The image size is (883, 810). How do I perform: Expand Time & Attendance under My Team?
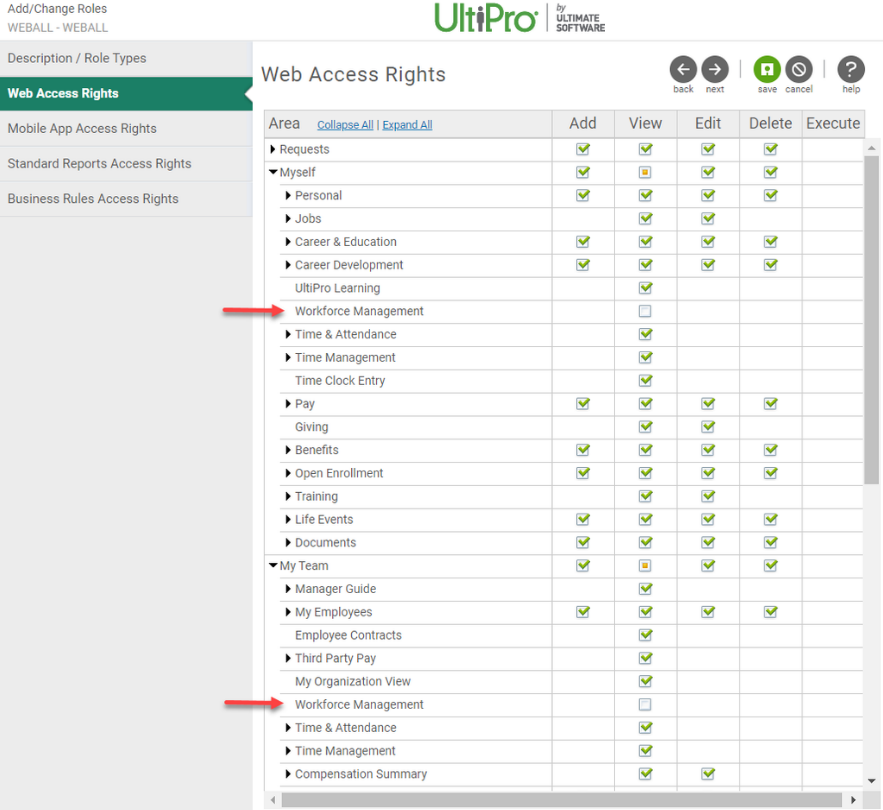(x=288, y=727)
